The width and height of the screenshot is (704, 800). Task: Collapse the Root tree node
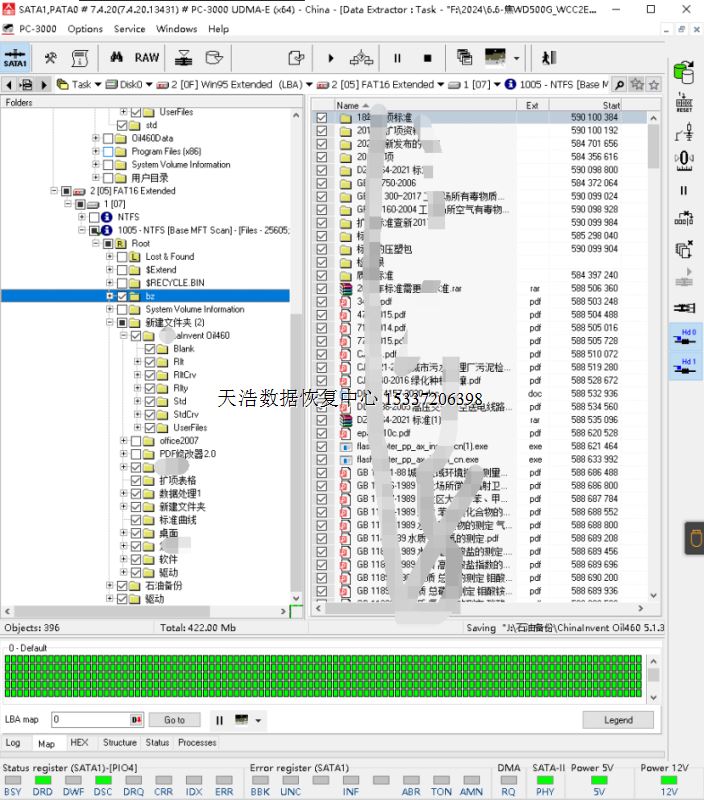point(96,243)
